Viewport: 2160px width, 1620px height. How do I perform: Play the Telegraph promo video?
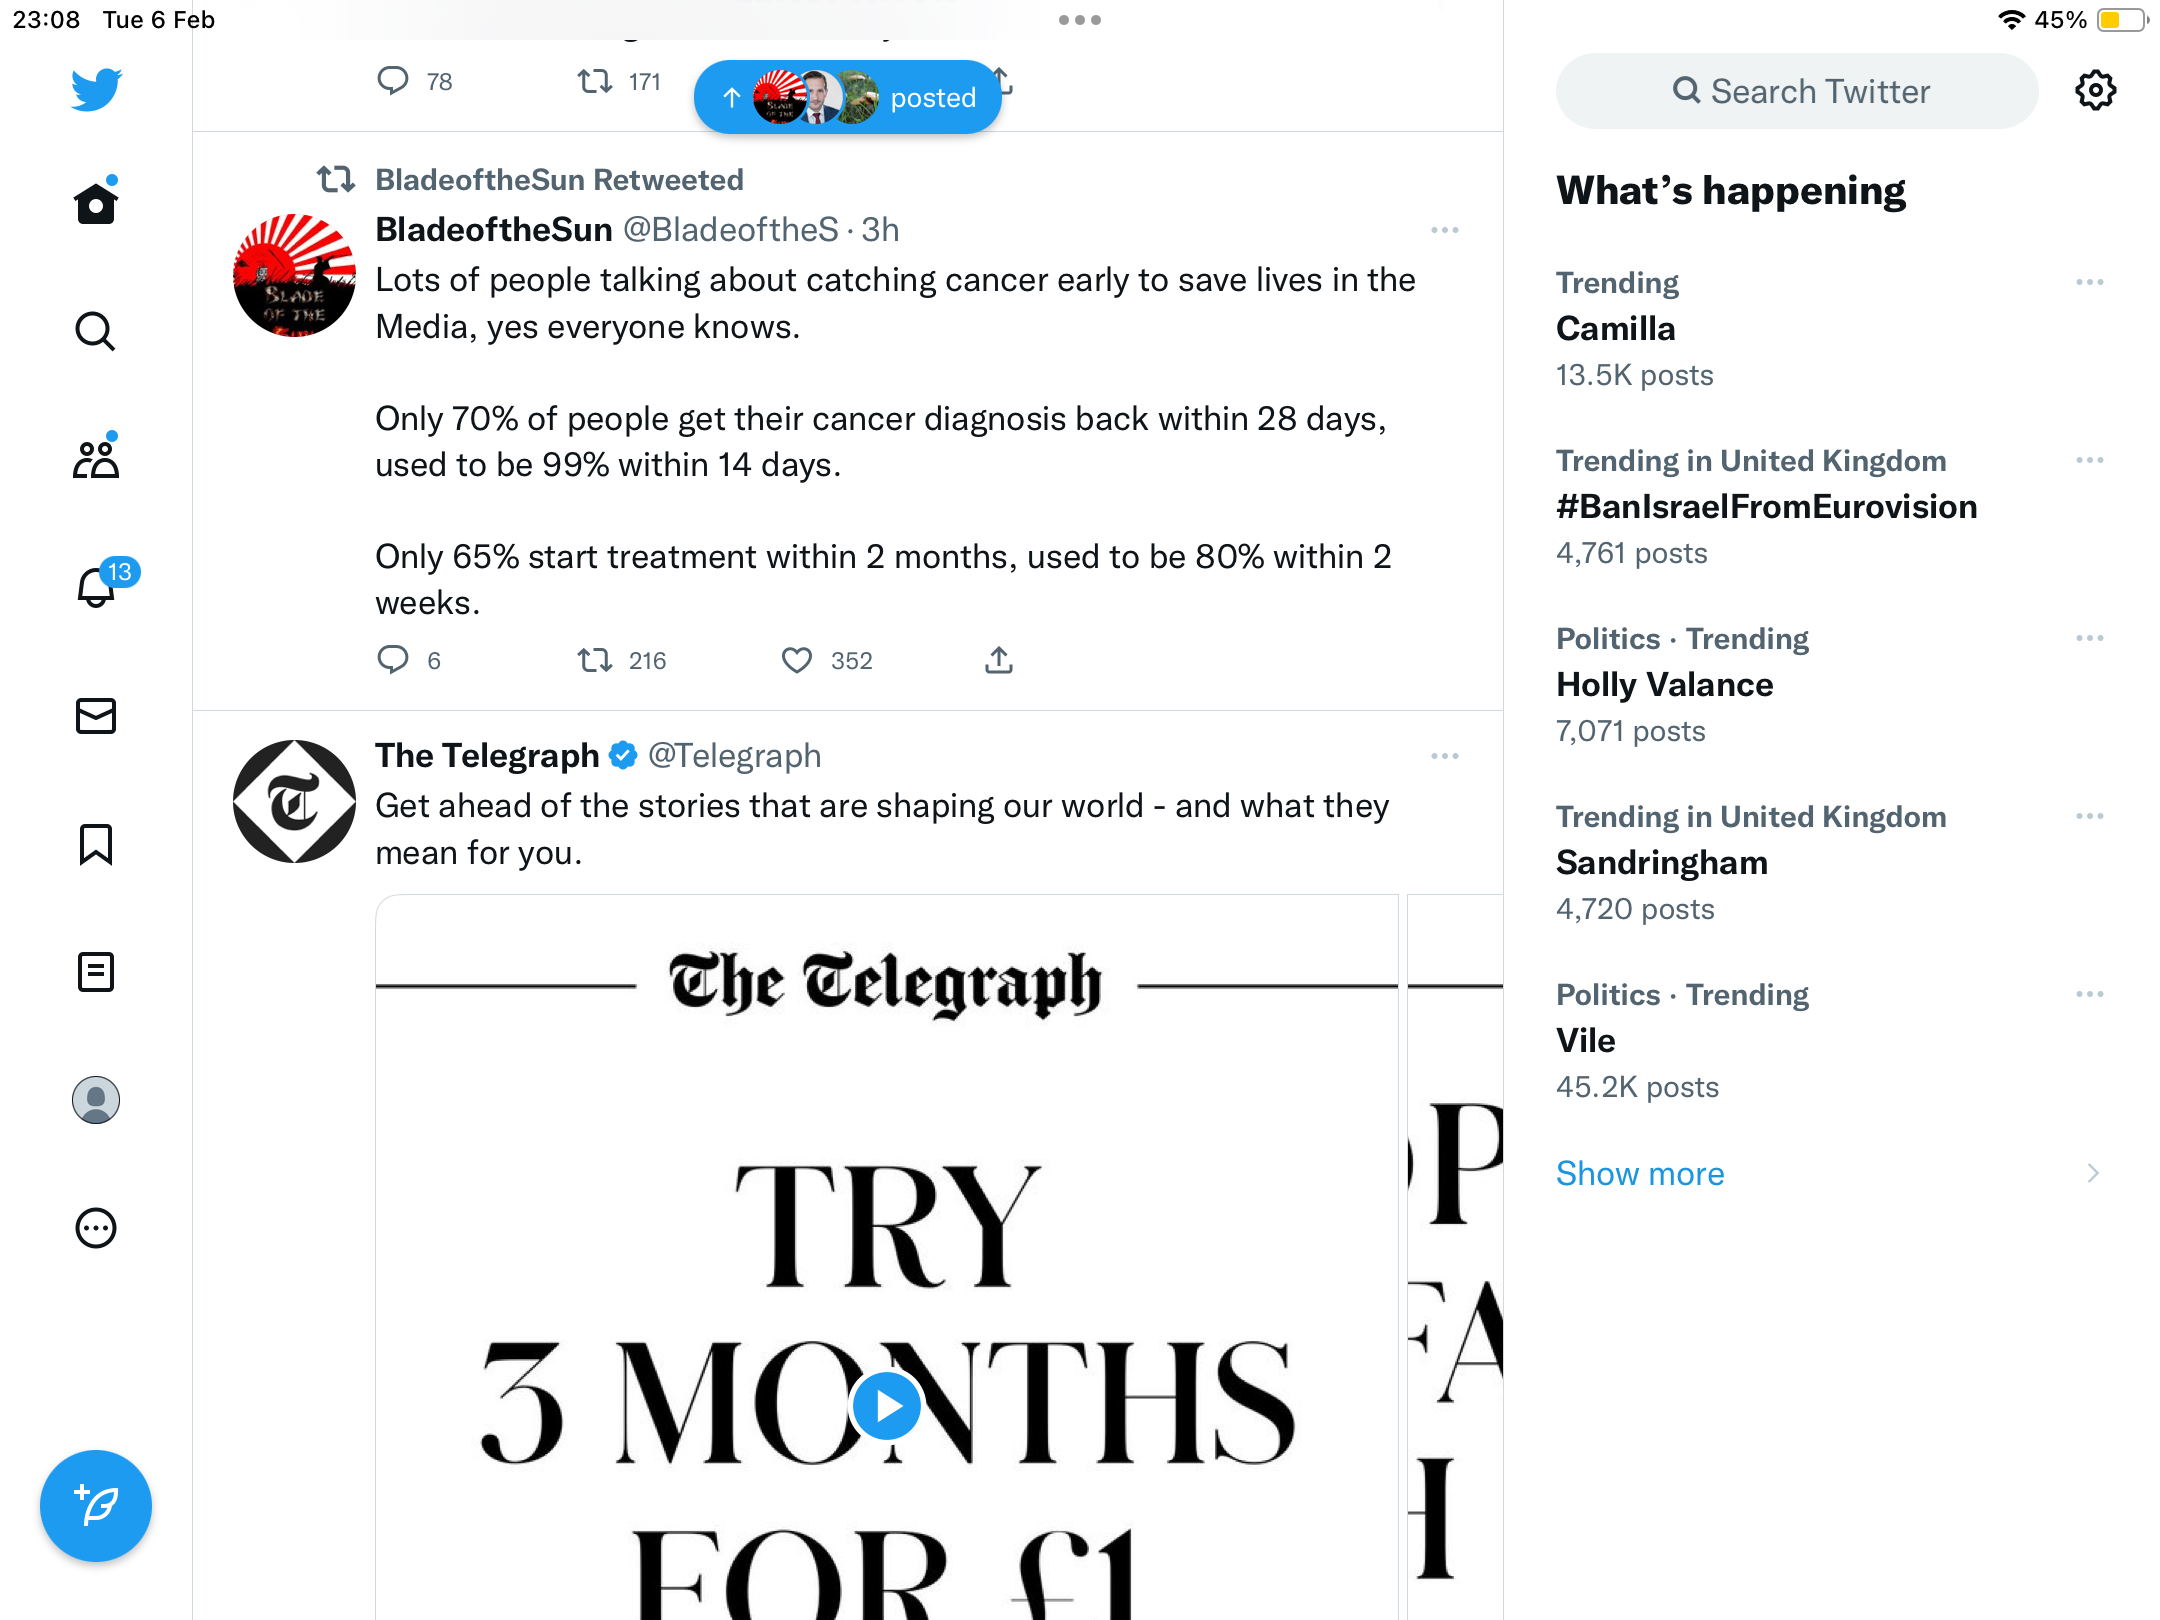[886, 1406]
